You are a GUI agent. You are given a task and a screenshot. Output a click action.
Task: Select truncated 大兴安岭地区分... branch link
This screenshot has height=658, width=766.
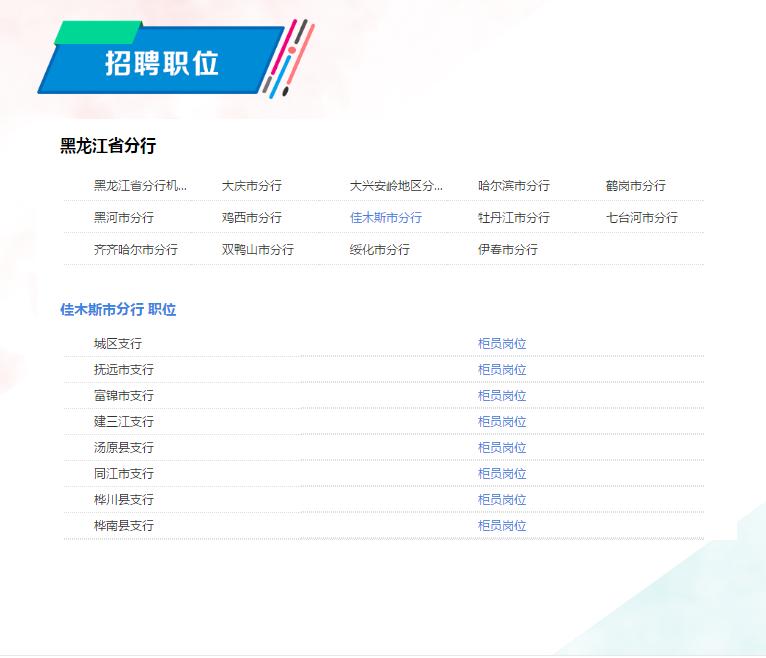(395, 186)
